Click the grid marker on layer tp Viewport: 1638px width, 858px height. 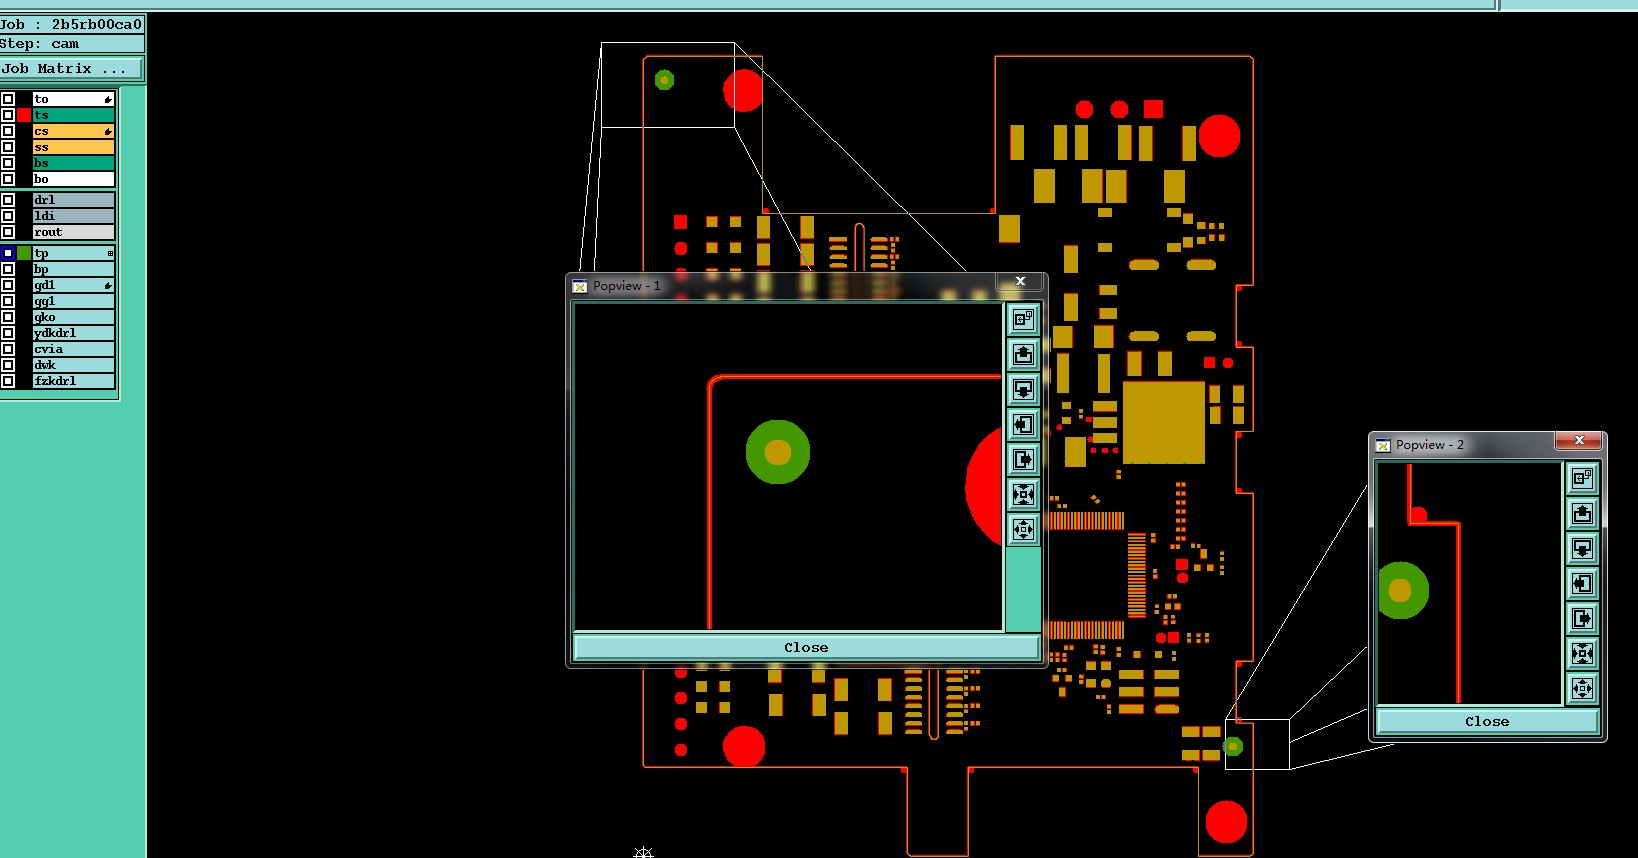point(110,253)
